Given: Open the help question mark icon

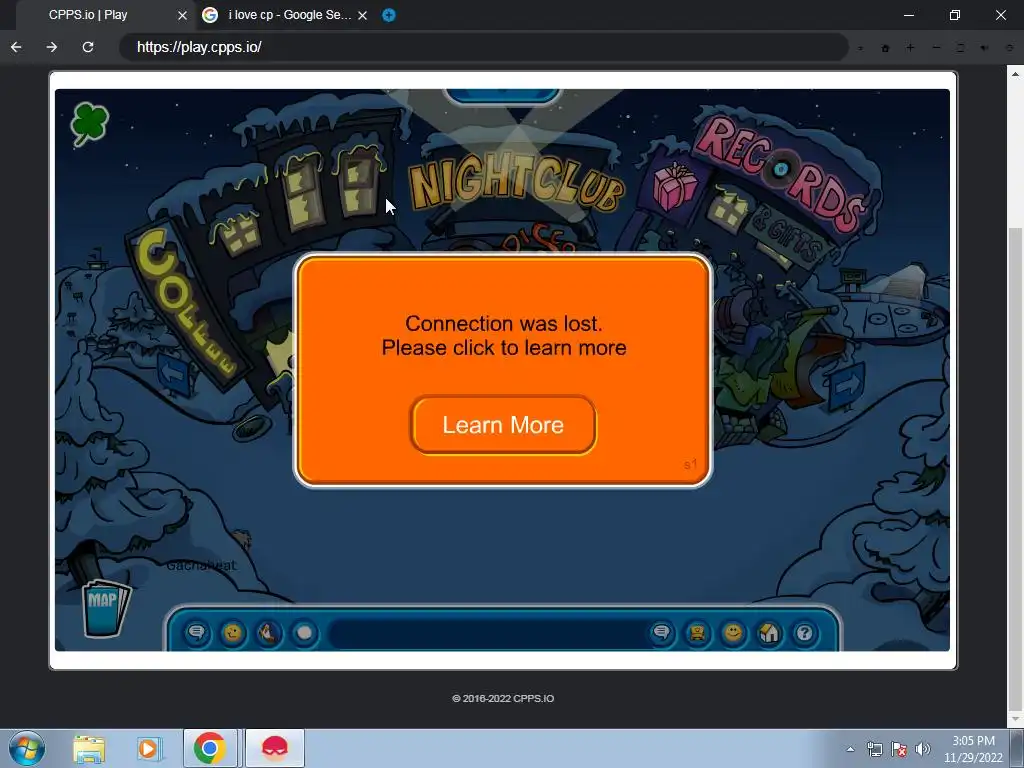Looking at the screenshot, I should point(805,633).
